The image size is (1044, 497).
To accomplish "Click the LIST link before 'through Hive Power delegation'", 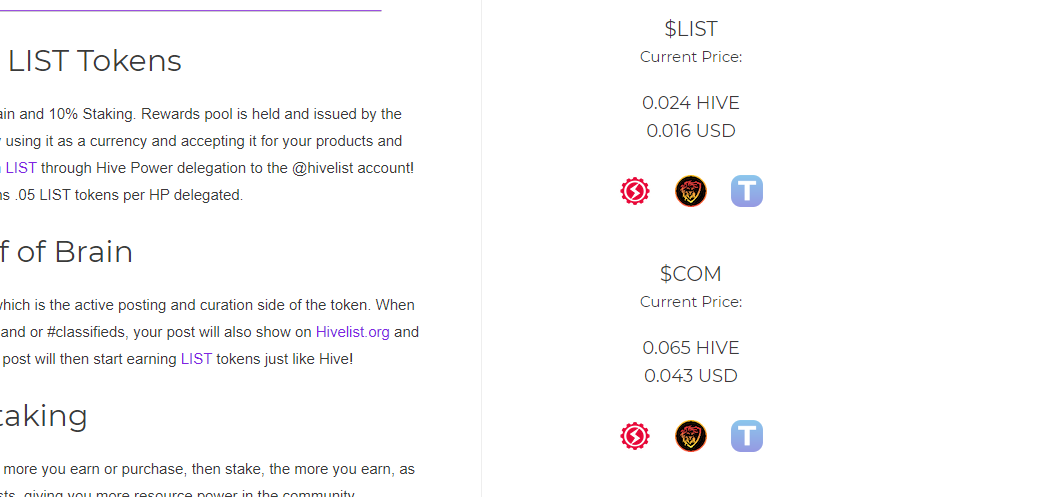I will tap(19, 168).
